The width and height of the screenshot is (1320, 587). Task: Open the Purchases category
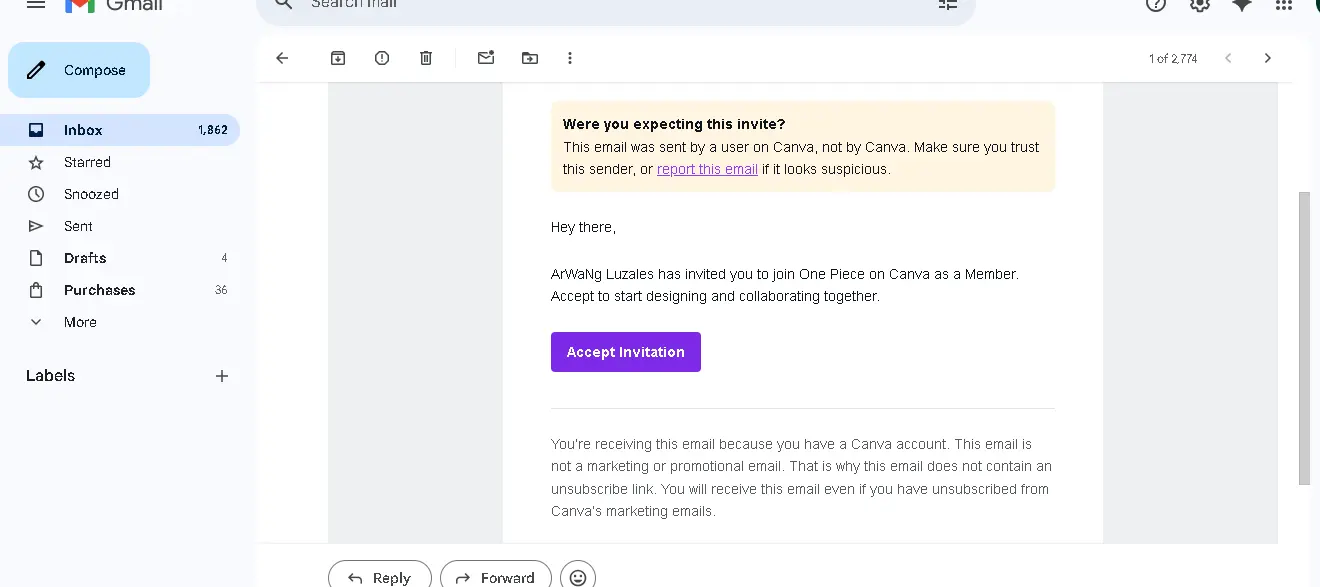coord(120,290)
